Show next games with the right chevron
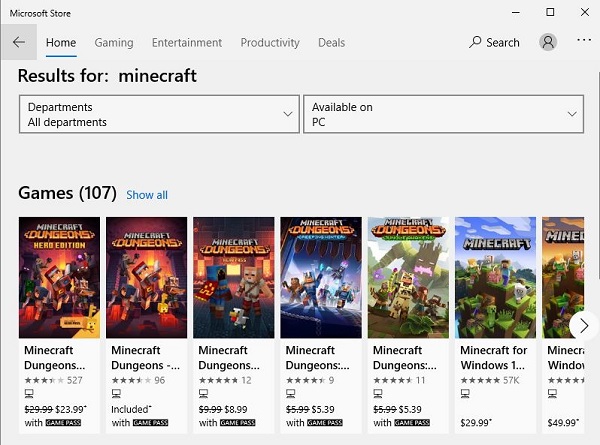600x445 pixels. point(584,326)
